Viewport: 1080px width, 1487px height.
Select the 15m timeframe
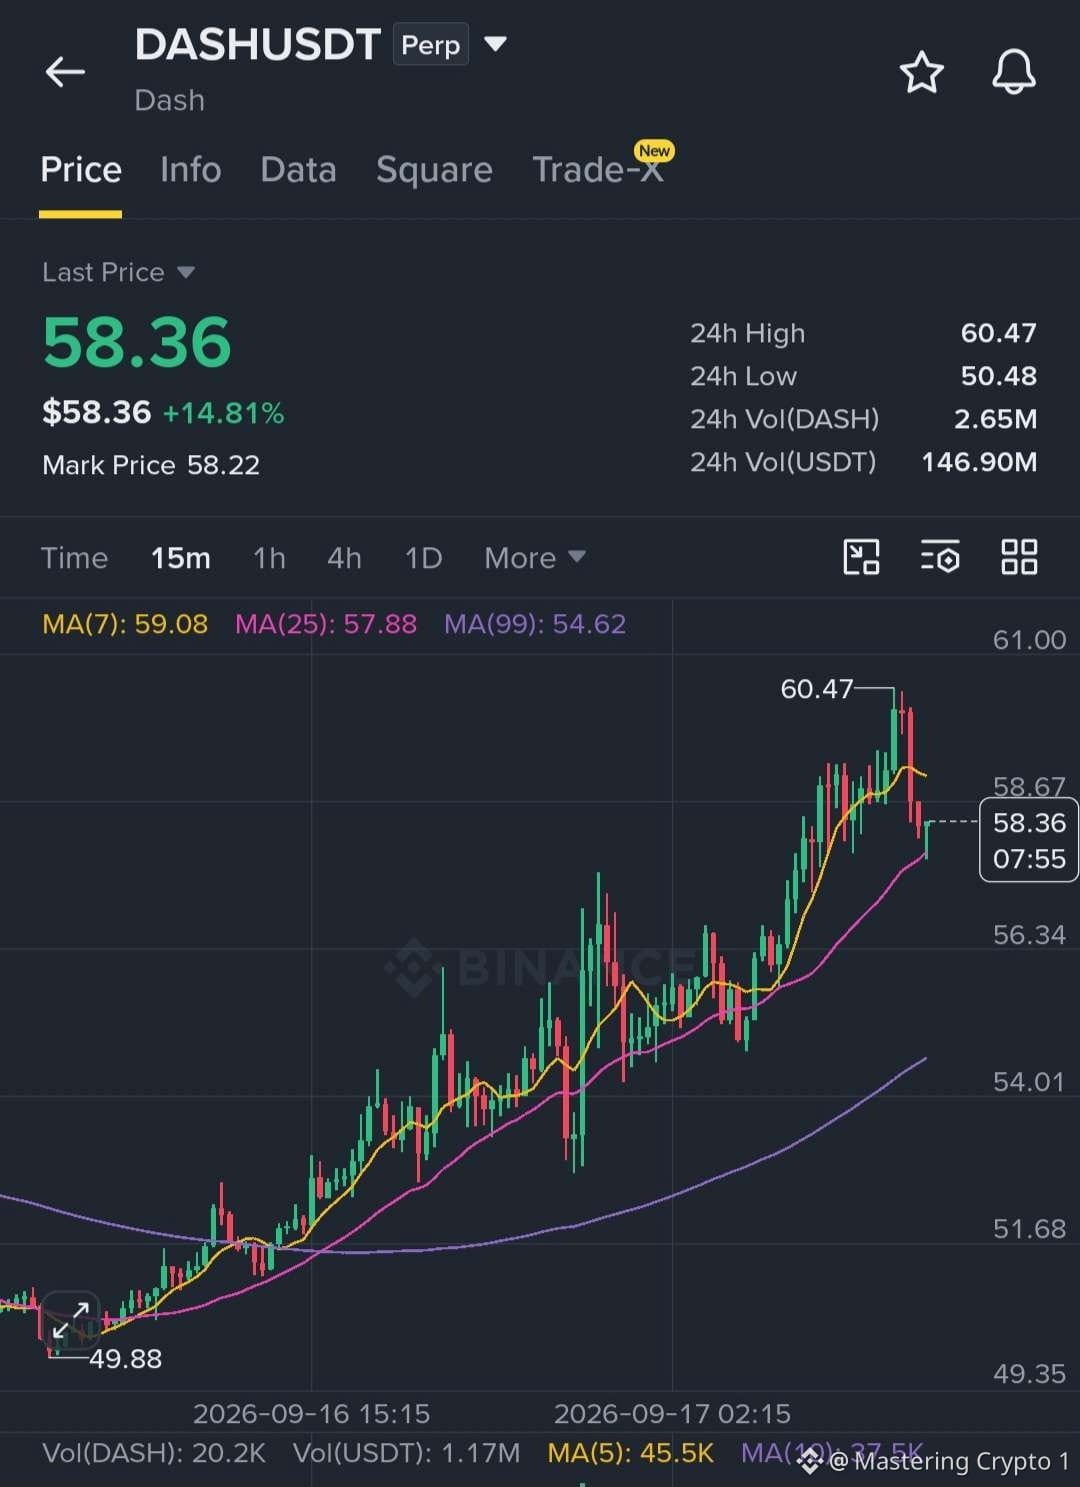point(181,558)
